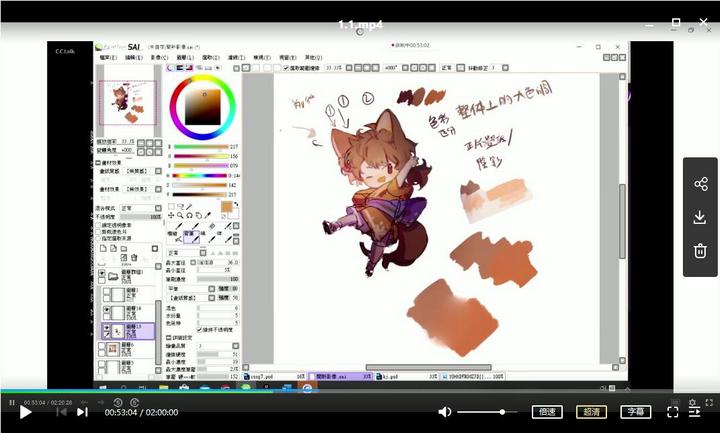Open the 編輯(E) menu in SAI
Screen dimensions: 720x433
pos(134,57)
